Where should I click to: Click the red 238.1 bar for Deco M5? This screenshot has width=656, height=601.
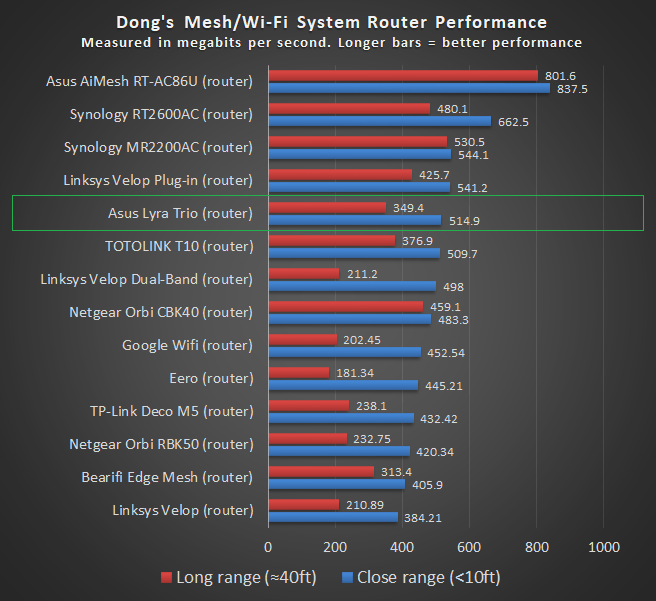(x=309, y=406)
